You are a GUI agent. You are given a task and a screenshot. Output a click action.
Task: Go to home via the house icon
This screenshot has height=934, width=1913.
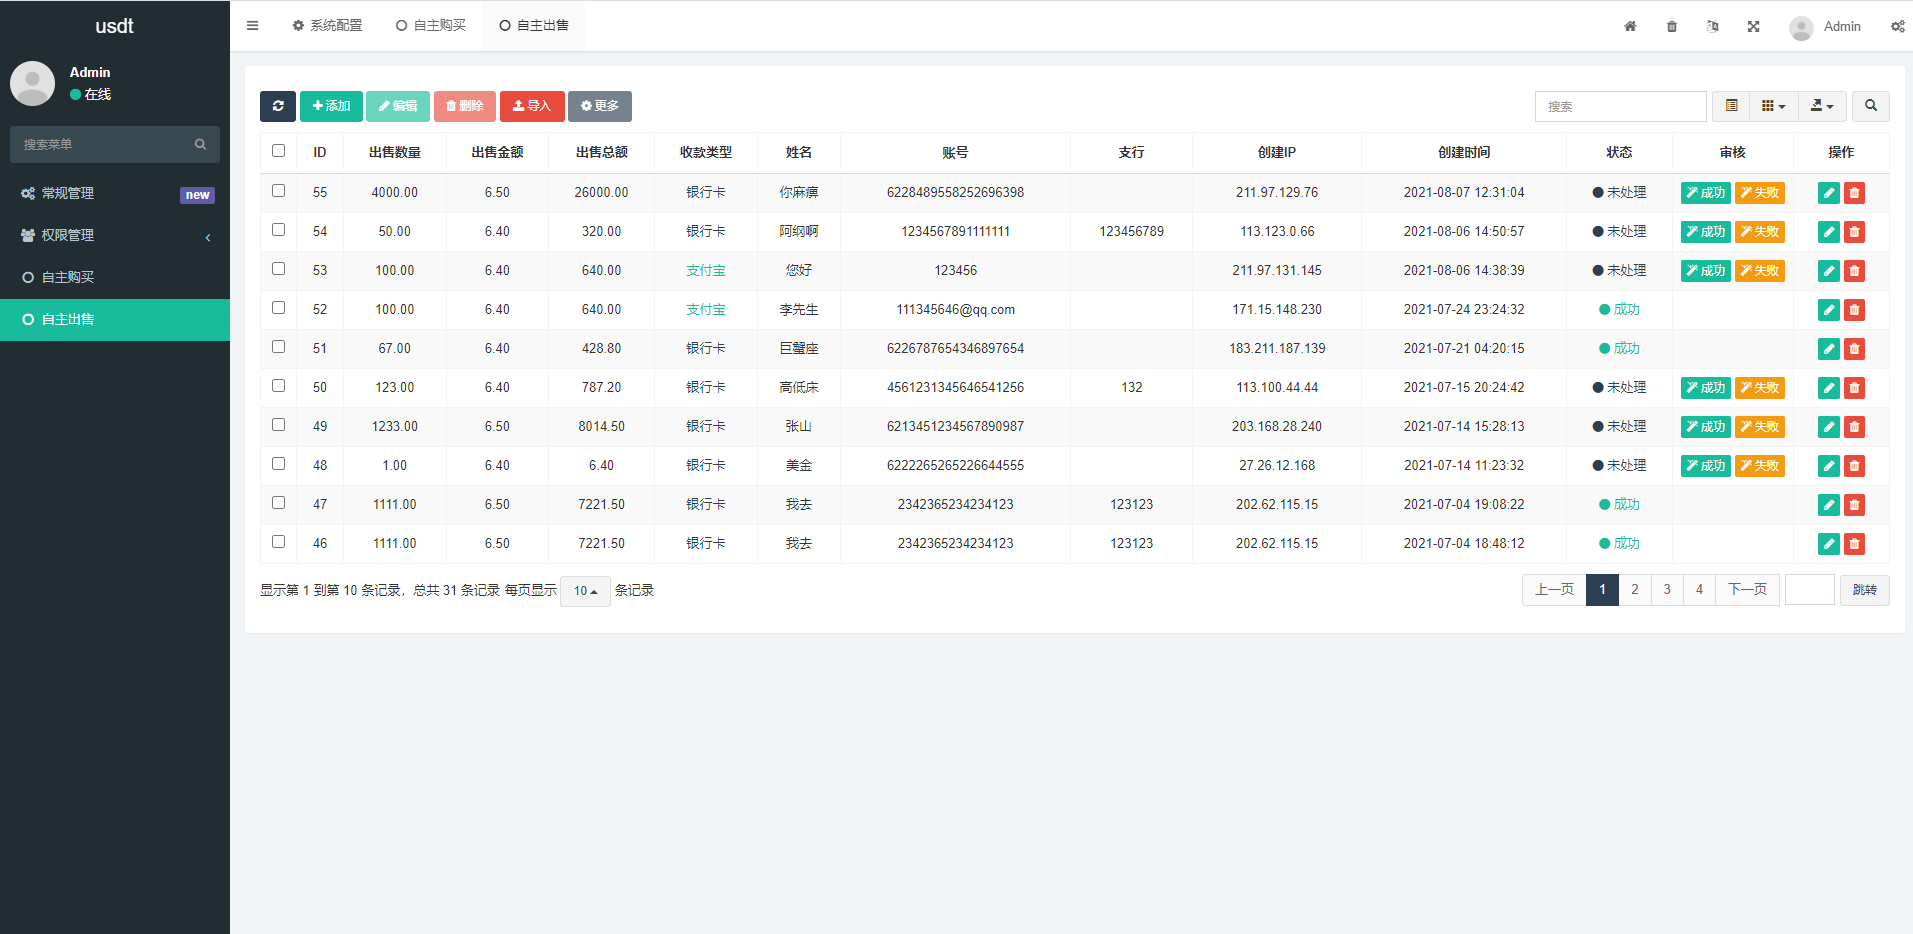pos(1630,27)
